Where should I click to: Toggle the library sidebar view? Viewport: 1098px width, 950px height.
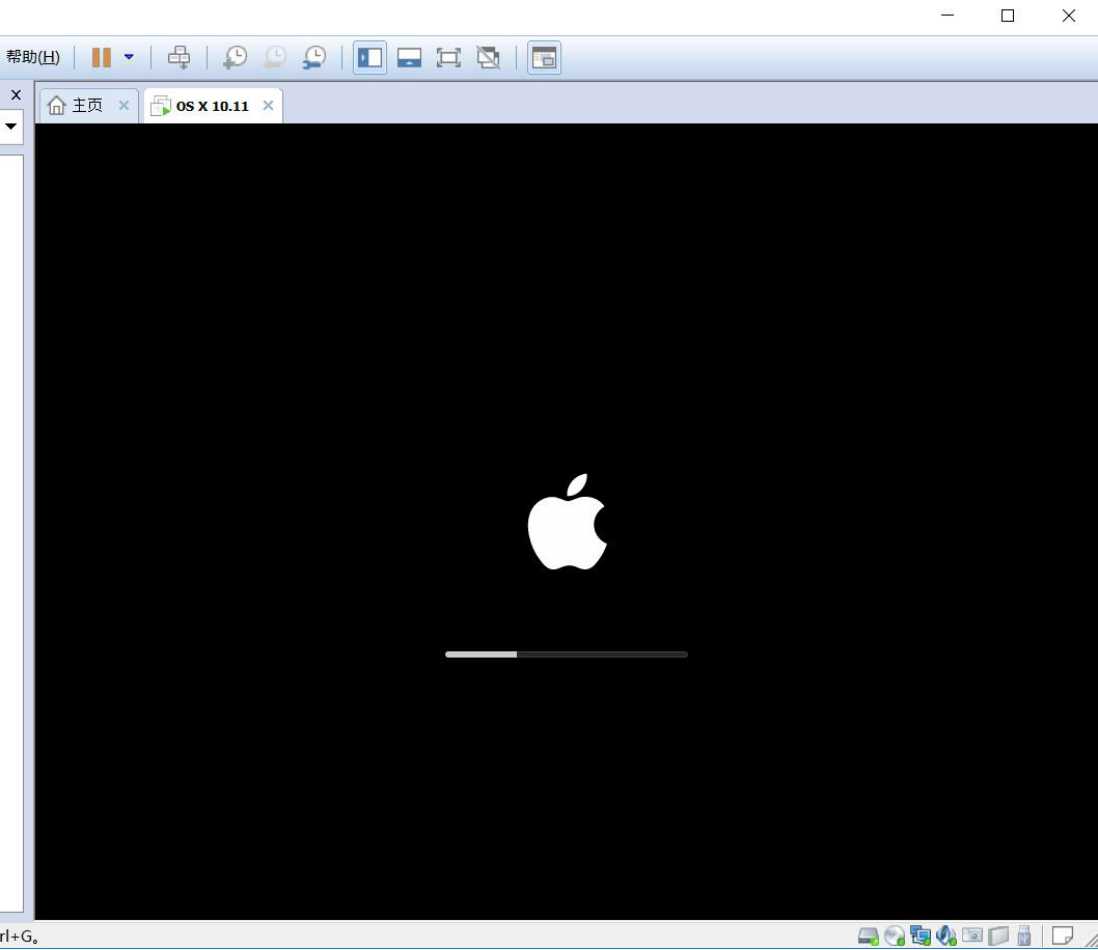coord(370,58)
